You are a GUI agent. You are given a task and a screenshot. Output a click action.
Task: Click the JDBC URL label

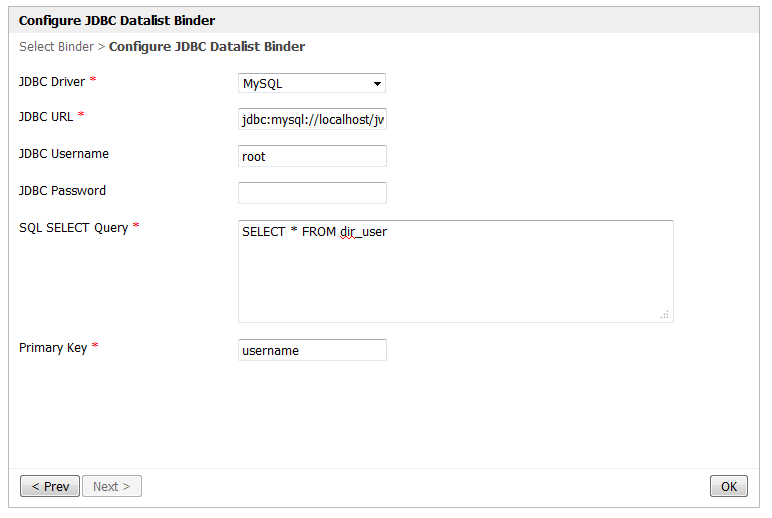coord(46,116)
